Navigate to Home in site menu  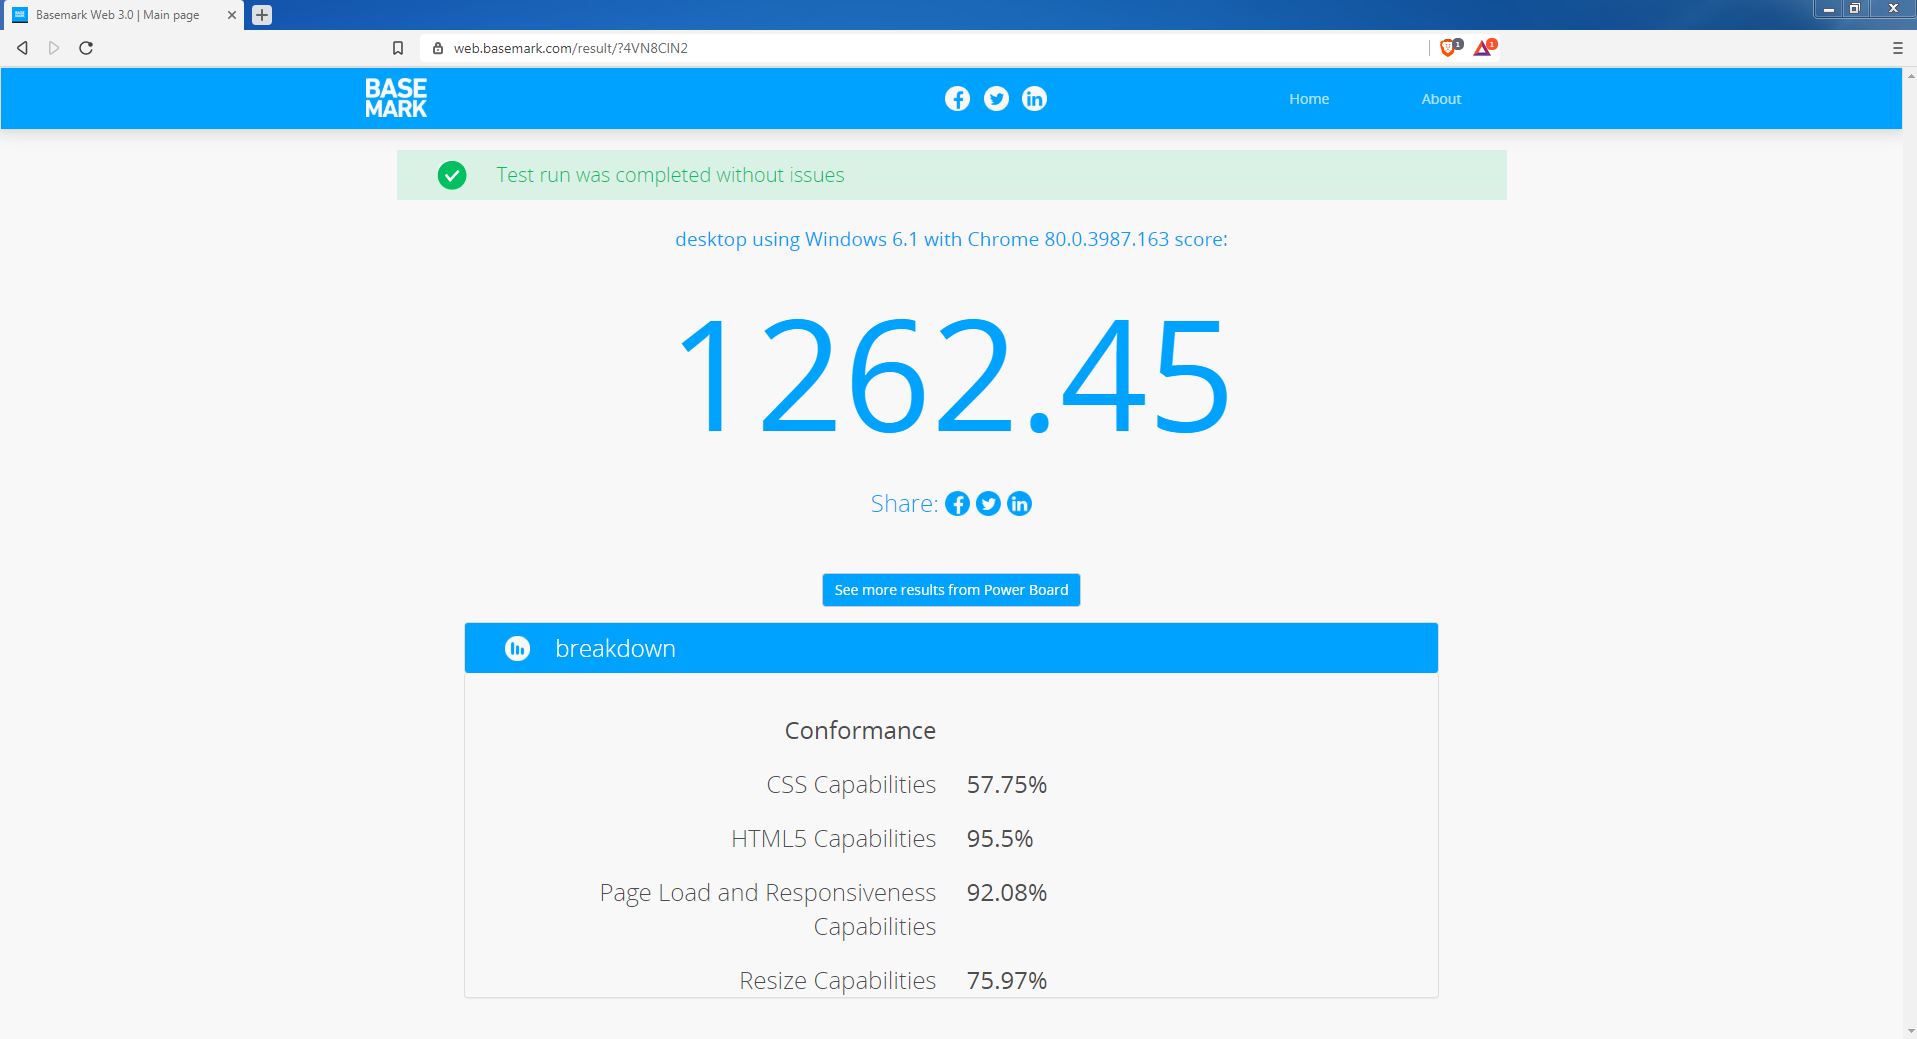(1309, 98)
